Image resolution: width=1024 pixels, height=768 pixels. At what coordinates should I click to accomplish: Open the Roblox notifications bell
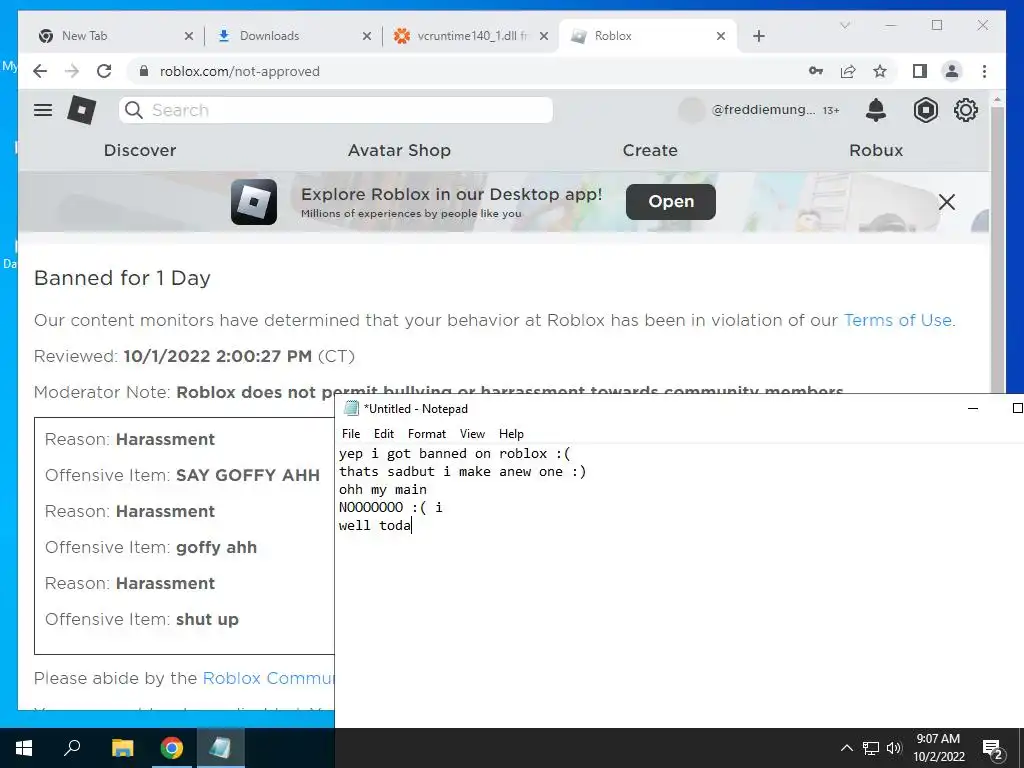point(876,110)
